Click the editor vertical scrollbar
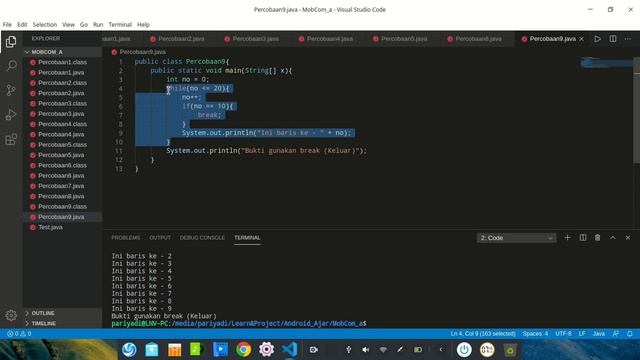 [636, 110]
